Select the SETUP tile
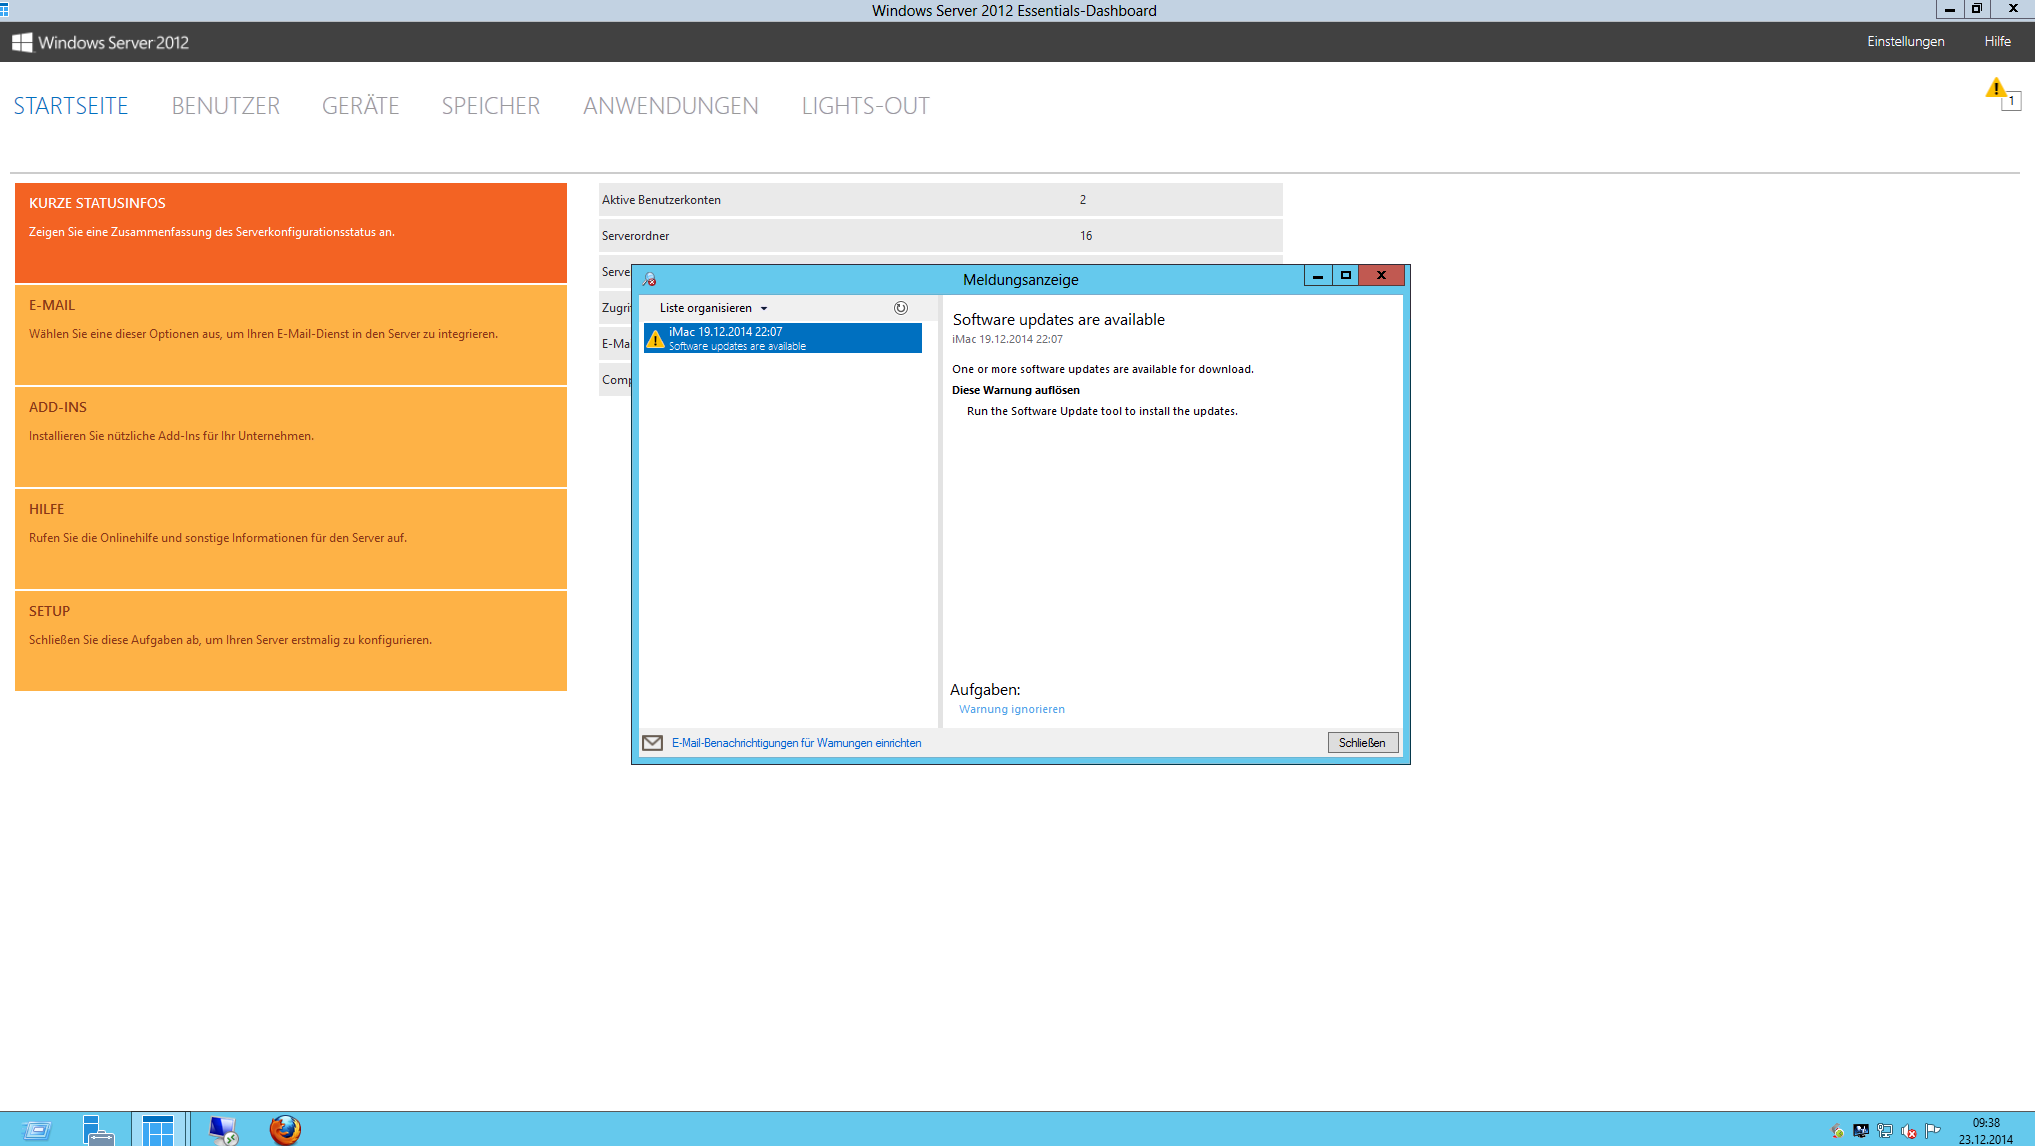This screenshot has height=1146, width=2035. 291,641
